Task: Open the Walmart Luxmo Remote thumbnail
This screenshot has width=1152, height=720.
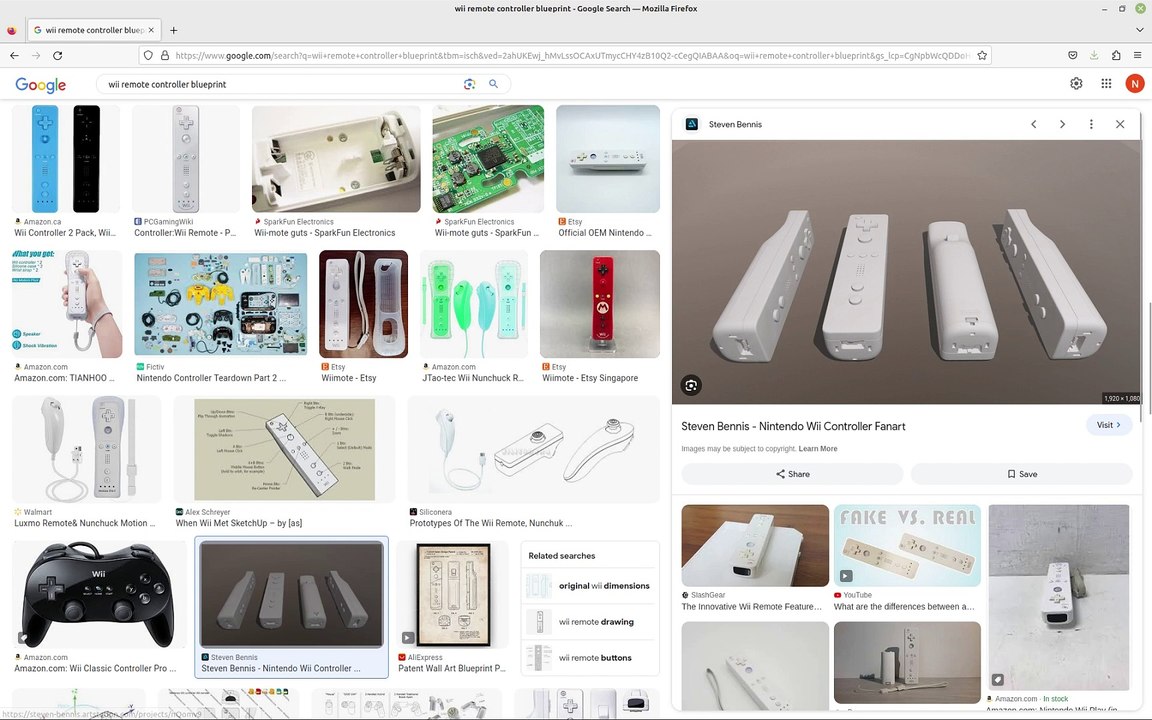Action: (x=87, y=449)
